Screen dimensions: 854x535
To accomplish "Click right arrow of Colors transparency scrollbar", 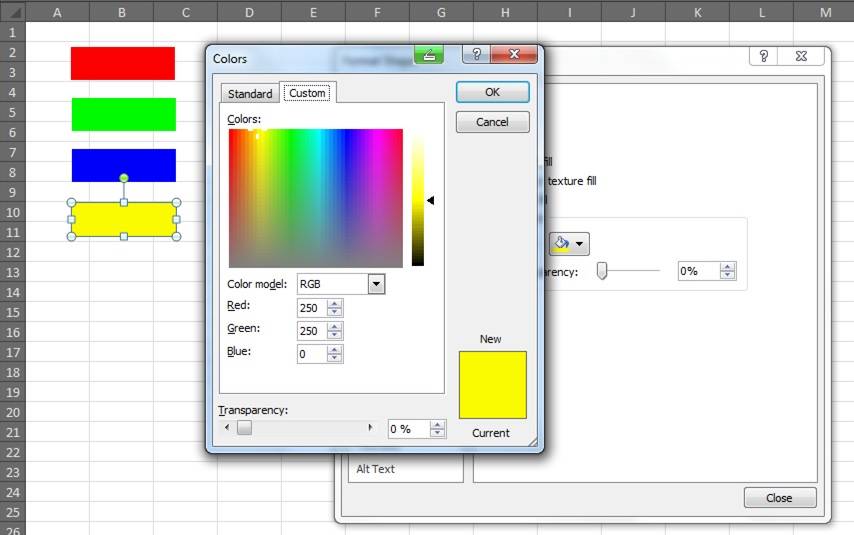I will click(x=370, y=428).
